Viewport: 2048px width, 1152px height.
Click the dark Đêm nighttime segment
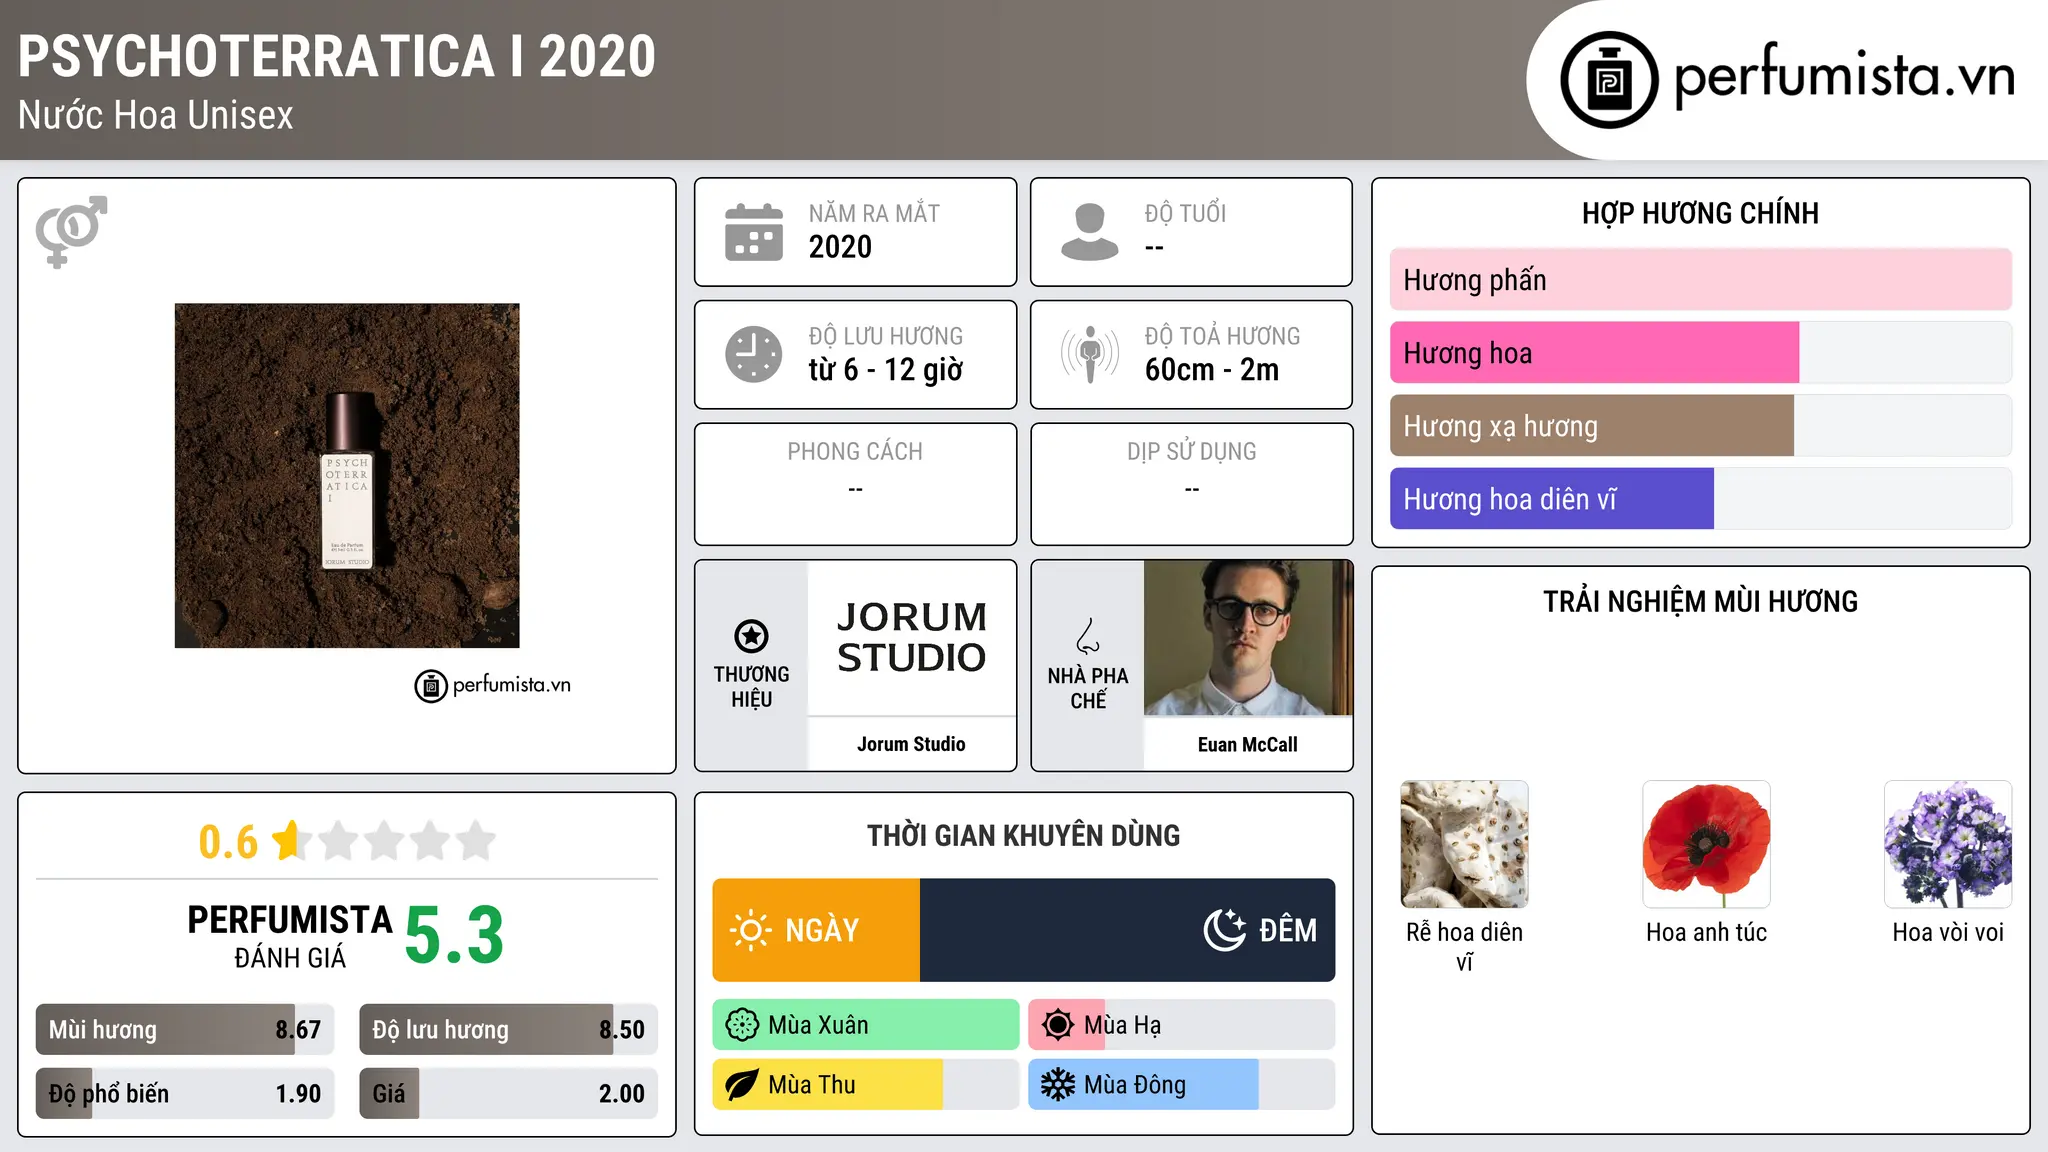coord(1128,930)
